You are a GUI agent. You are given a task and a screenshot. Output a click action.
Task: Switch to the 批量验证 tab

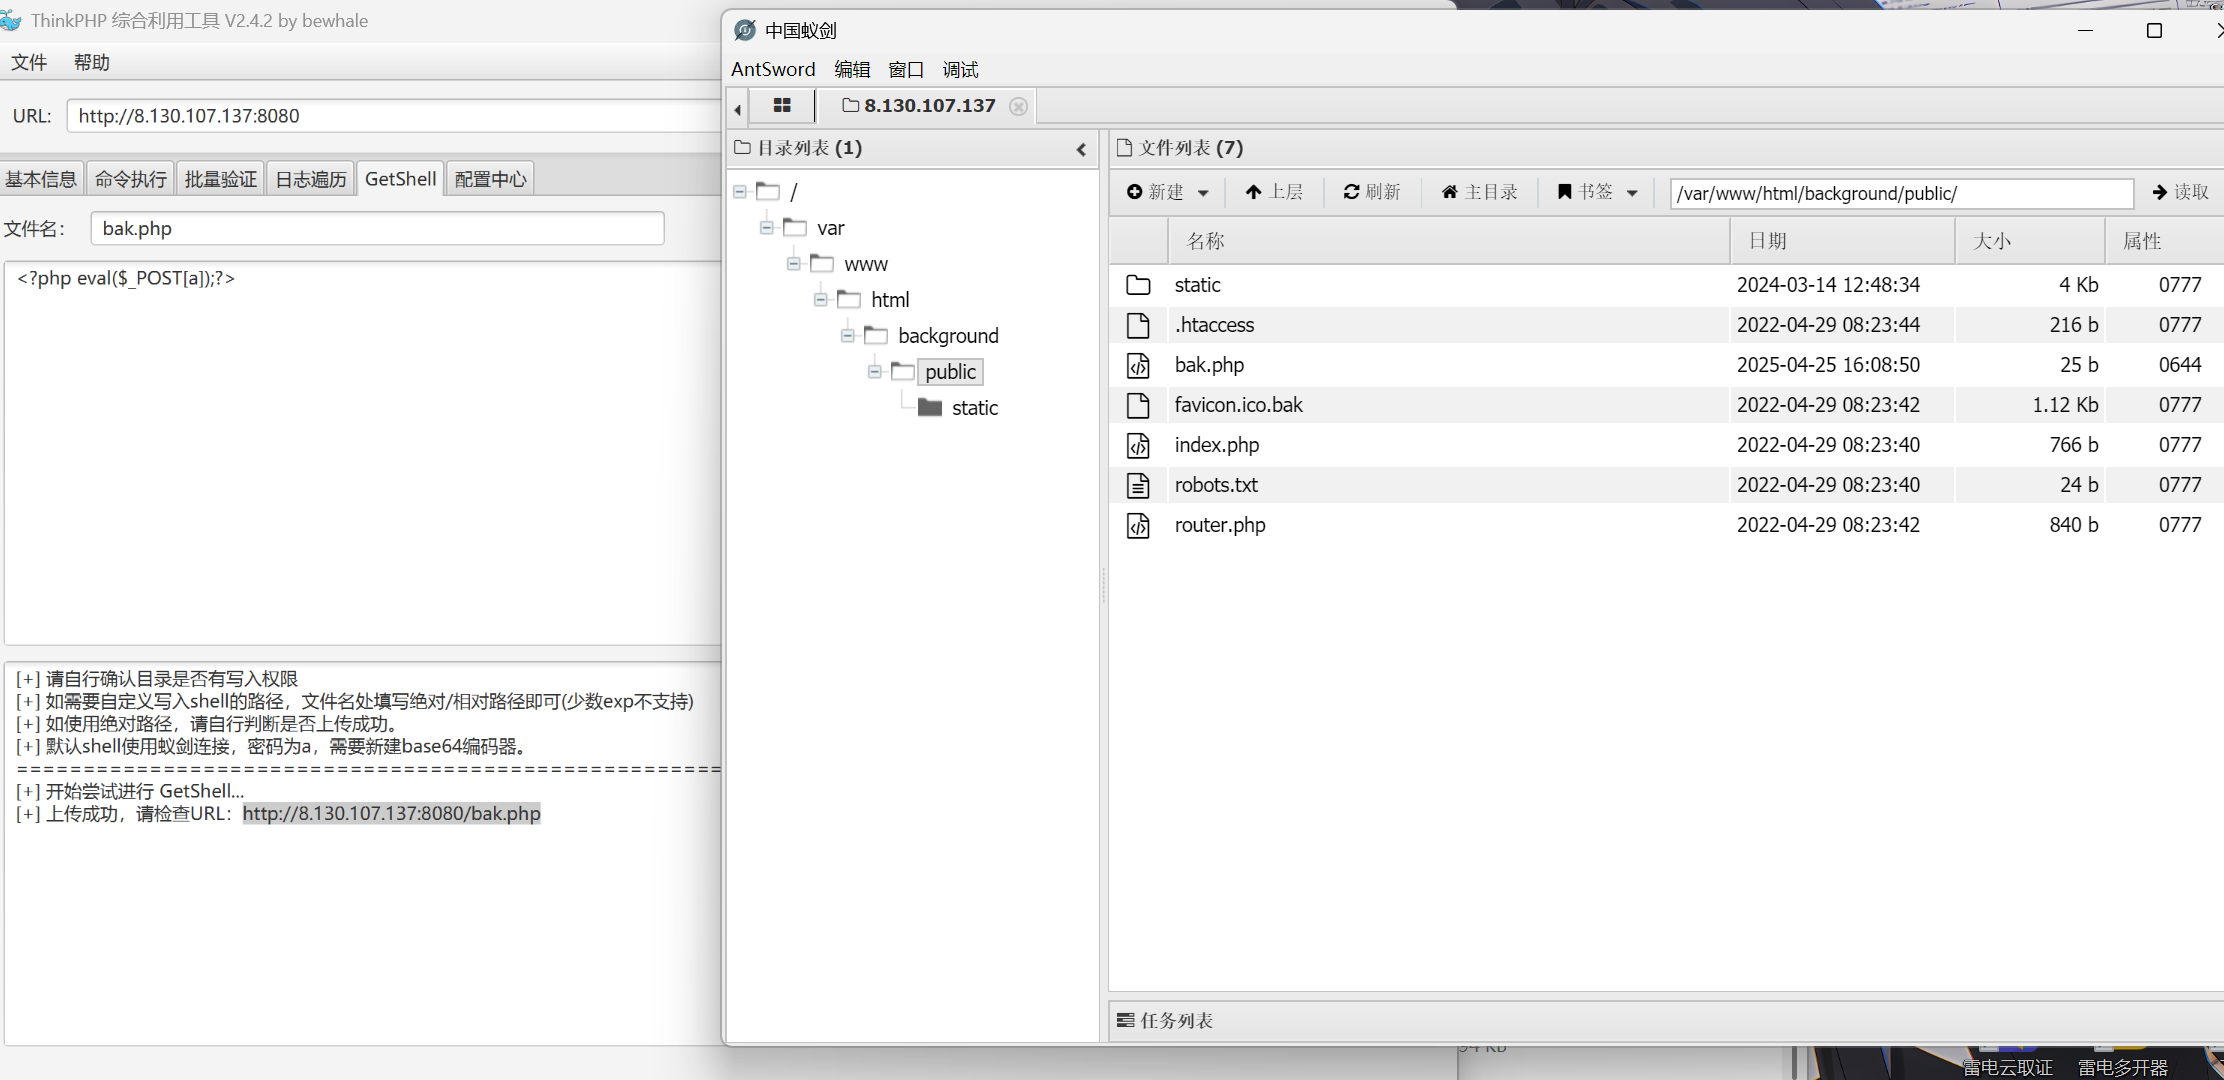221,179
